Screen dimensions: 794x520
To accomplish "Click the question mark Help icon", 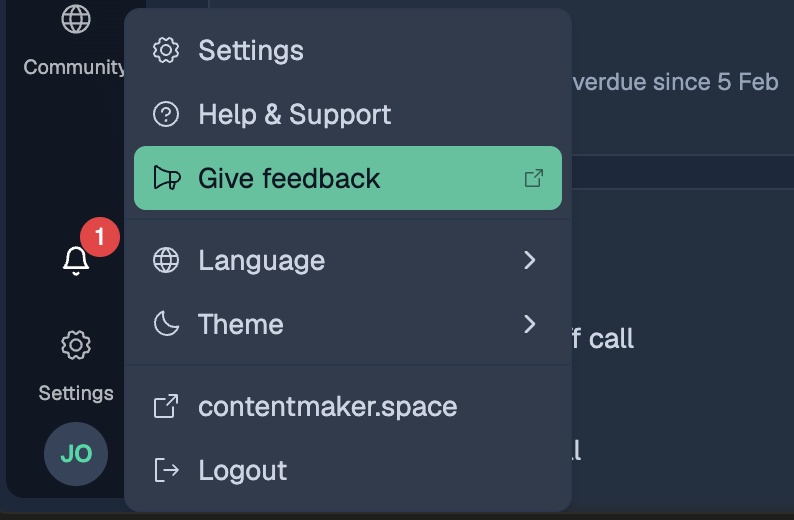I will point(166,114).
